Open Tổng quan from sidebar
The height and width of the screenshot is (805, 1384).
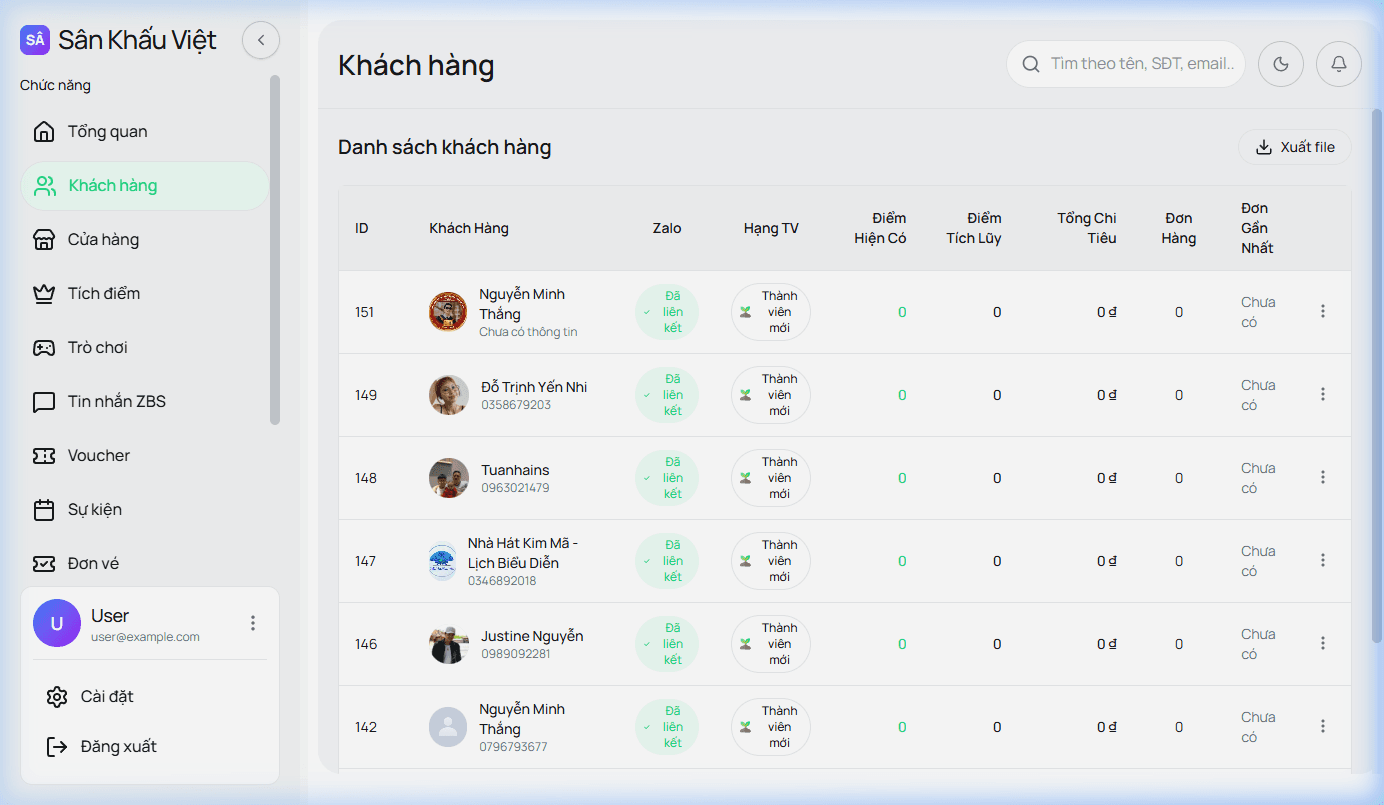coord(107,132)
